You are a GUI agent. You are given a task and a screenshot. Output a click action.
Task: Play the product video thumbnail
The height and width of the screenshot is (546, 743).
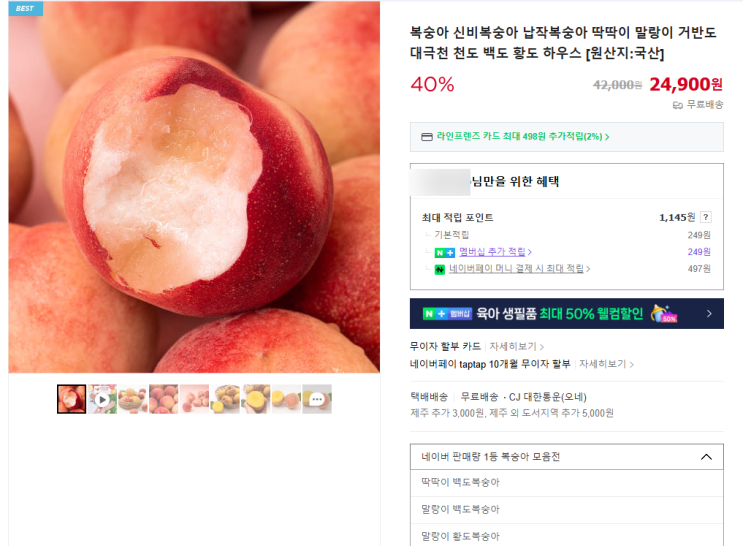pos(102,399)
